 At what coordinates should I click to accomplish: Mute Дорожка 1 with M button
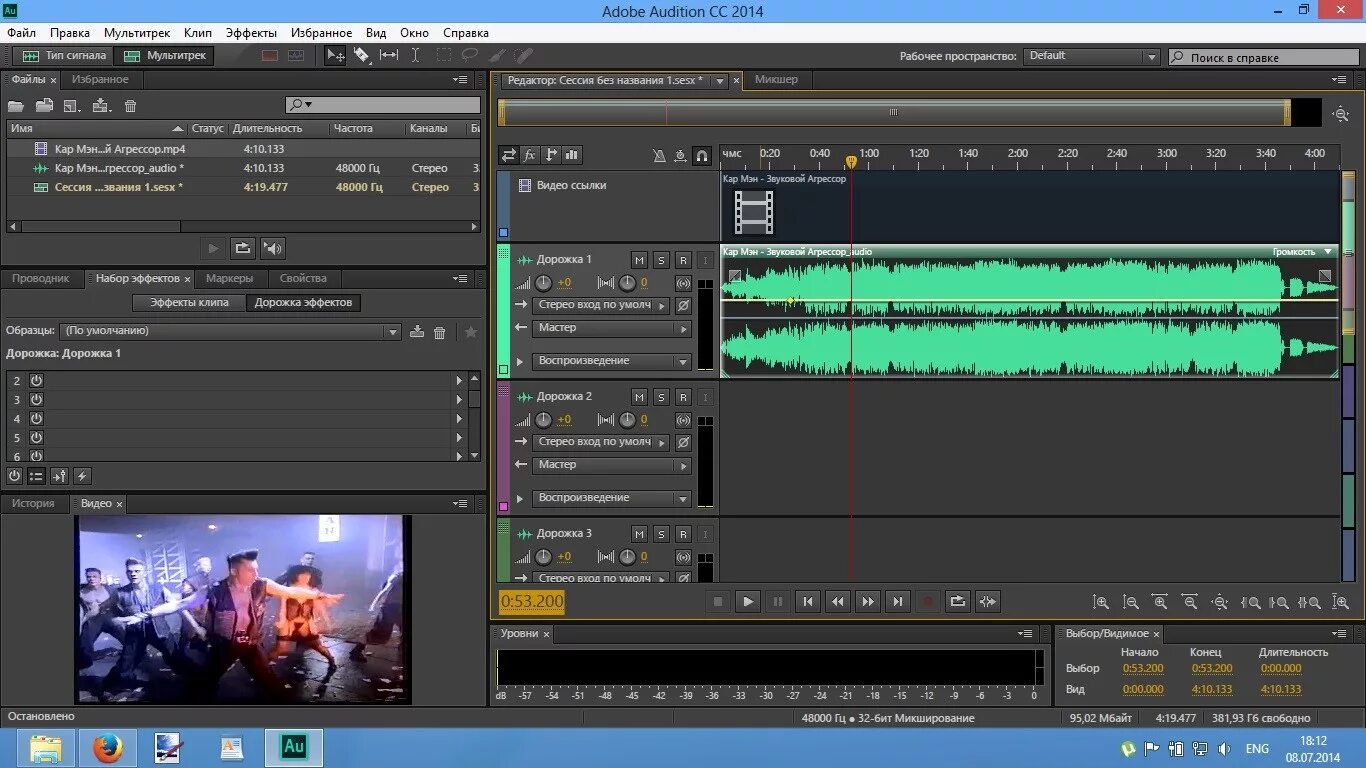[x=639, y=260]
